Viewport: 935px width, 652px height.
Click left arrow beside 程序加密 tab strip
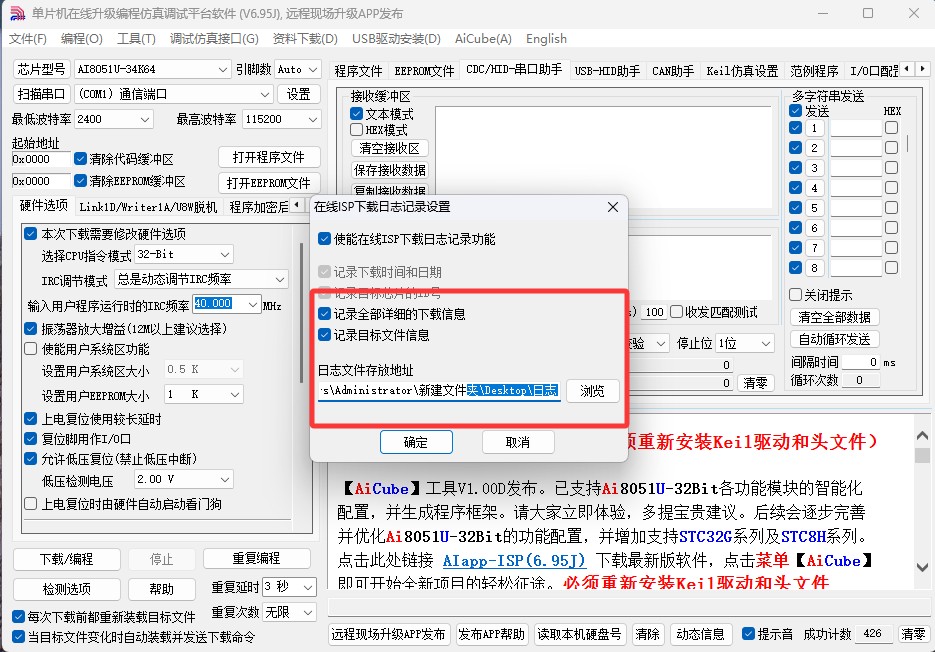[x=296, y=206]
